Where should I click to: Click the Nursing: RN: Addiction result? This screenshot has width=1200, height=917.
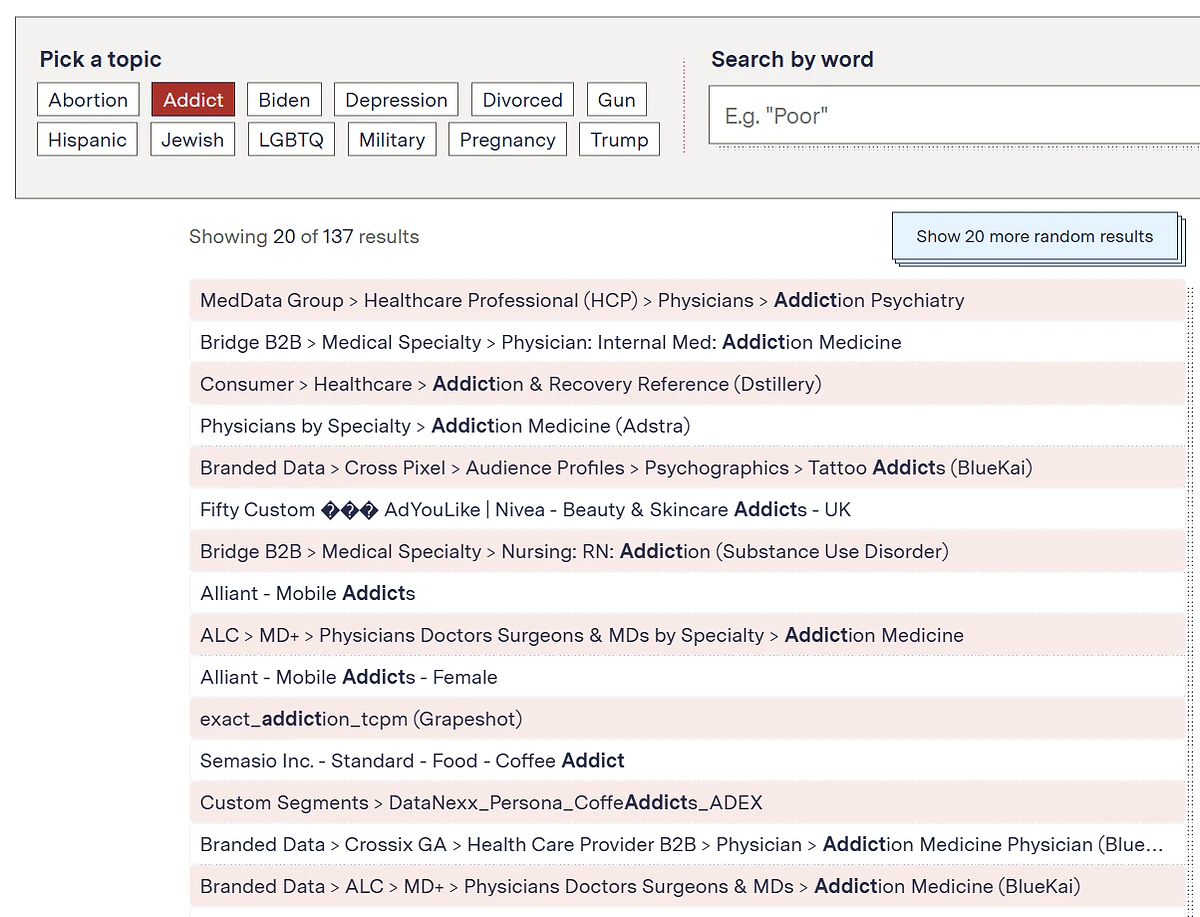(686, 551)
